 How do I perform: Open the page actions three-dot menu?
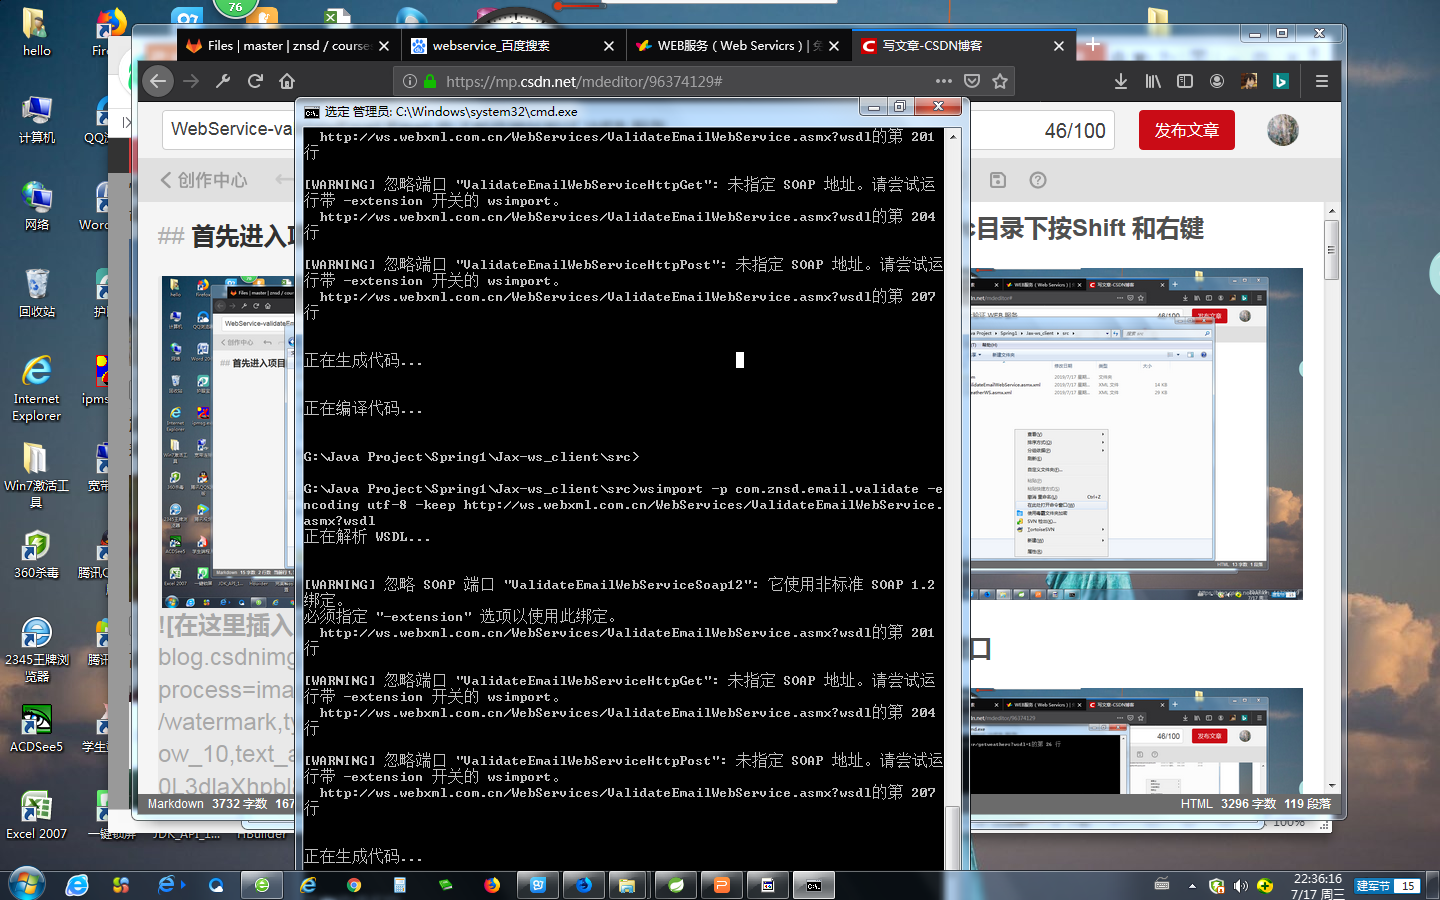[x=944, y=81]
